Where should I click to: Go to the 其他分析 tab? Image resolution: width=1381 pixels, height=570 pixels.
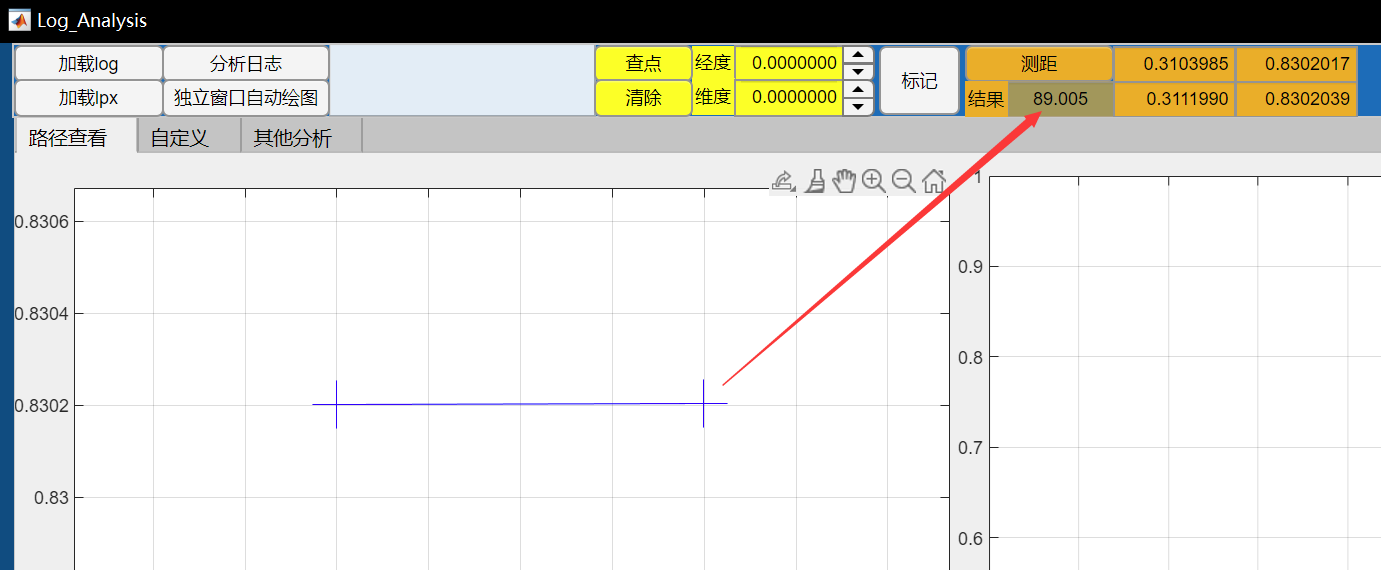point(292,138)
